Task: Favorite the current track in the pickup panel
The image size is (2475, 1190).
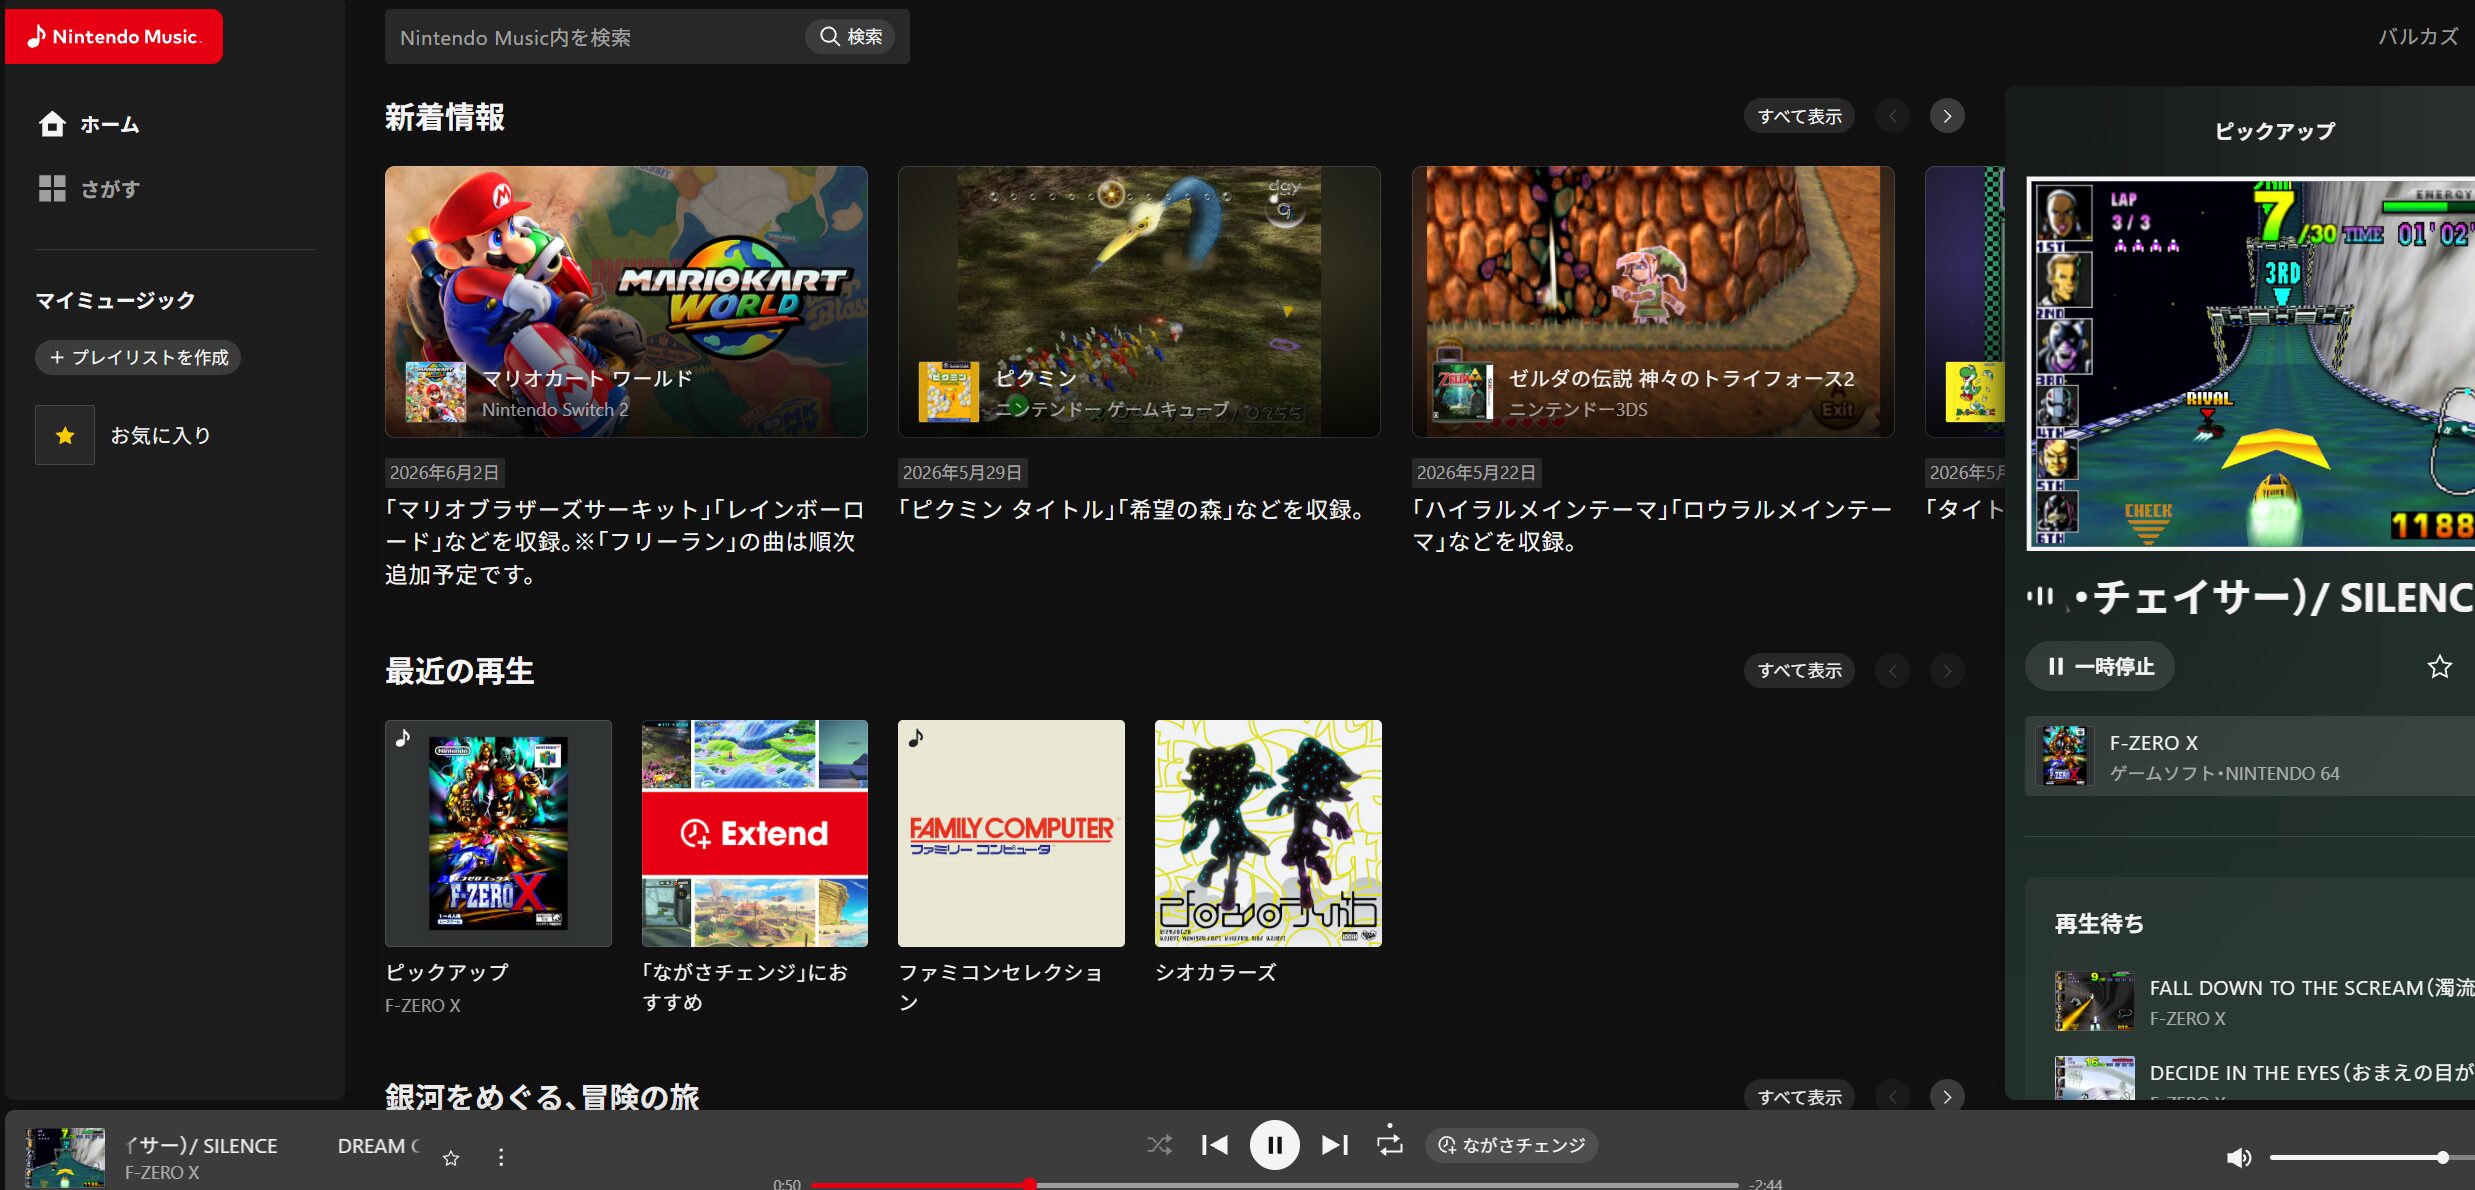Action: 2440,666
